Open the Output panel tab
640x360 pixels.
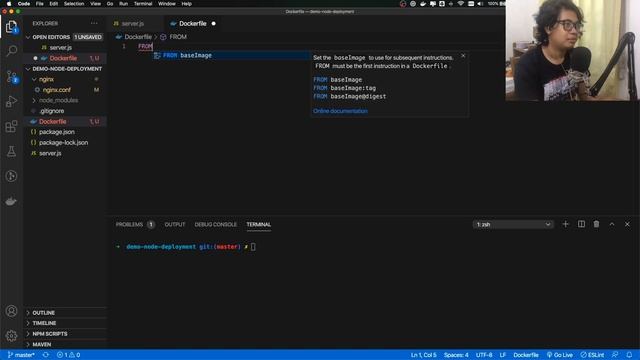tap(175, 224)
